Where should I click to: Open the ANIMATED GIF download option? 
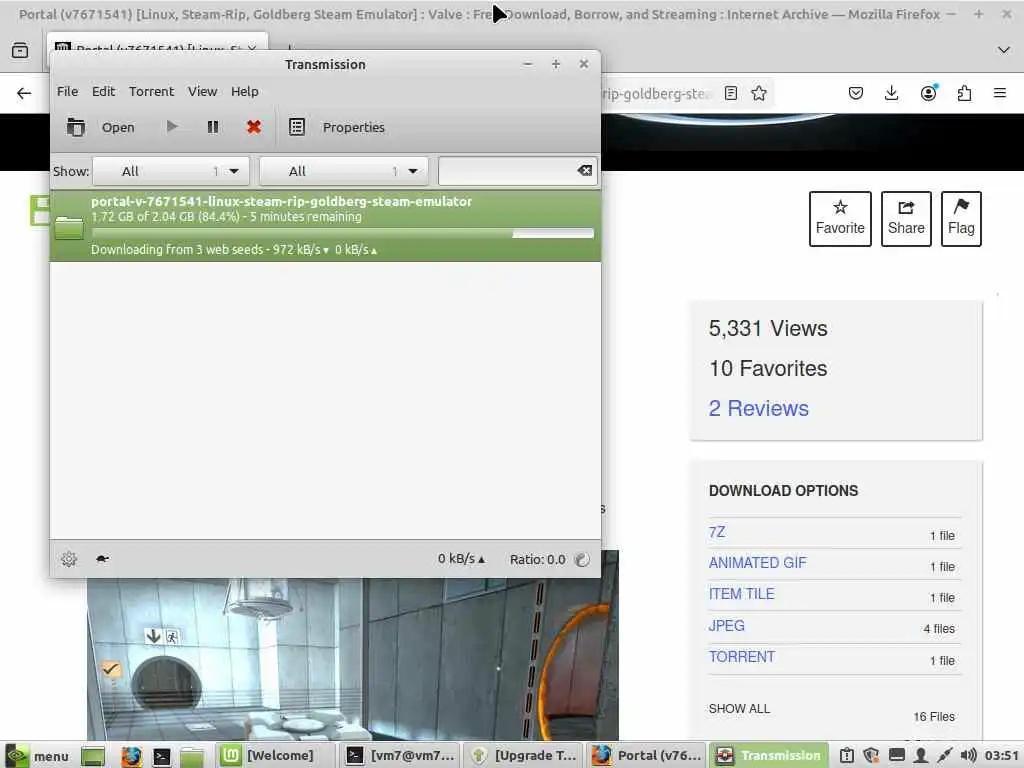(x=758, y=562)
